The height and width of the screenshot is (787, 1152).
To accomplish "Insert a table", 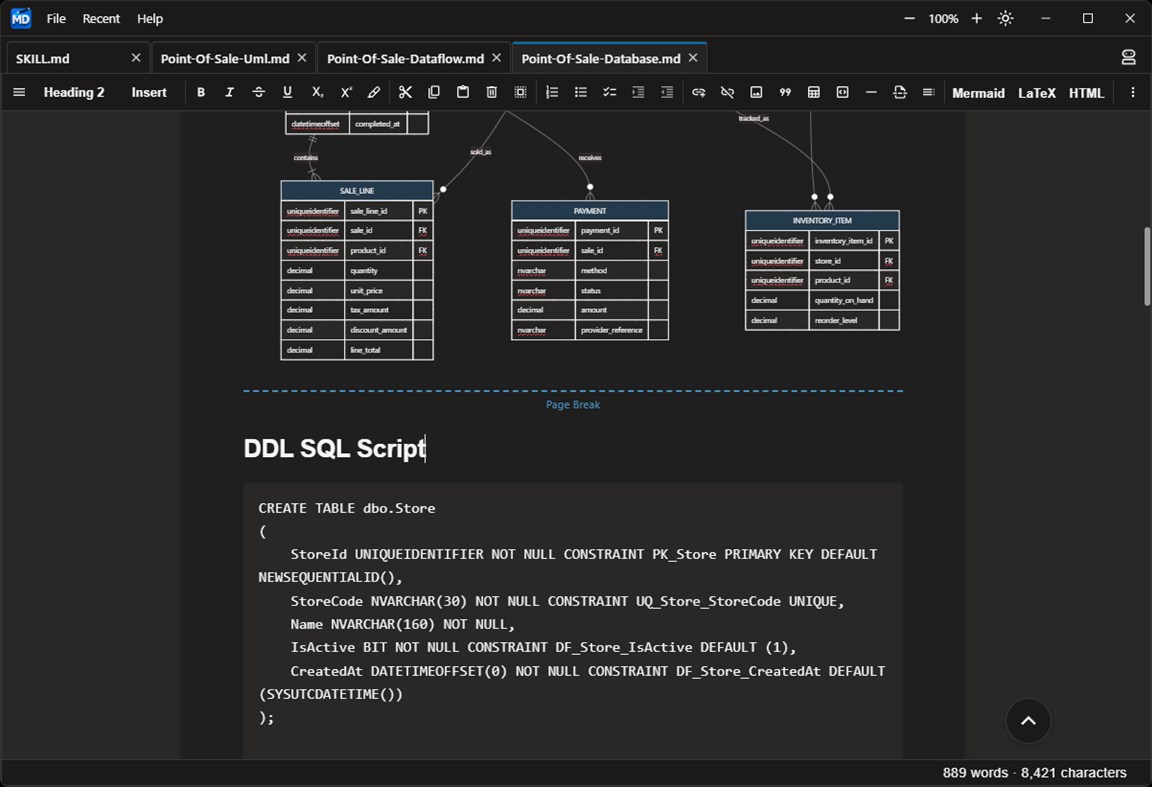I will coord(814,93).
